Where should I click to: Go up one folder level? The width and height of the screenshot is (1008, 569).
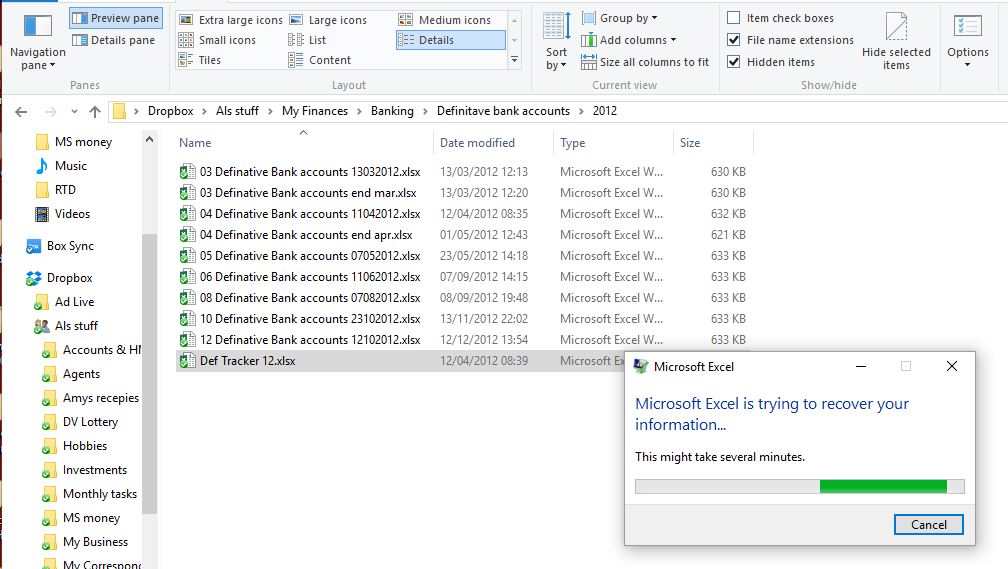click(x=95, y=112)
